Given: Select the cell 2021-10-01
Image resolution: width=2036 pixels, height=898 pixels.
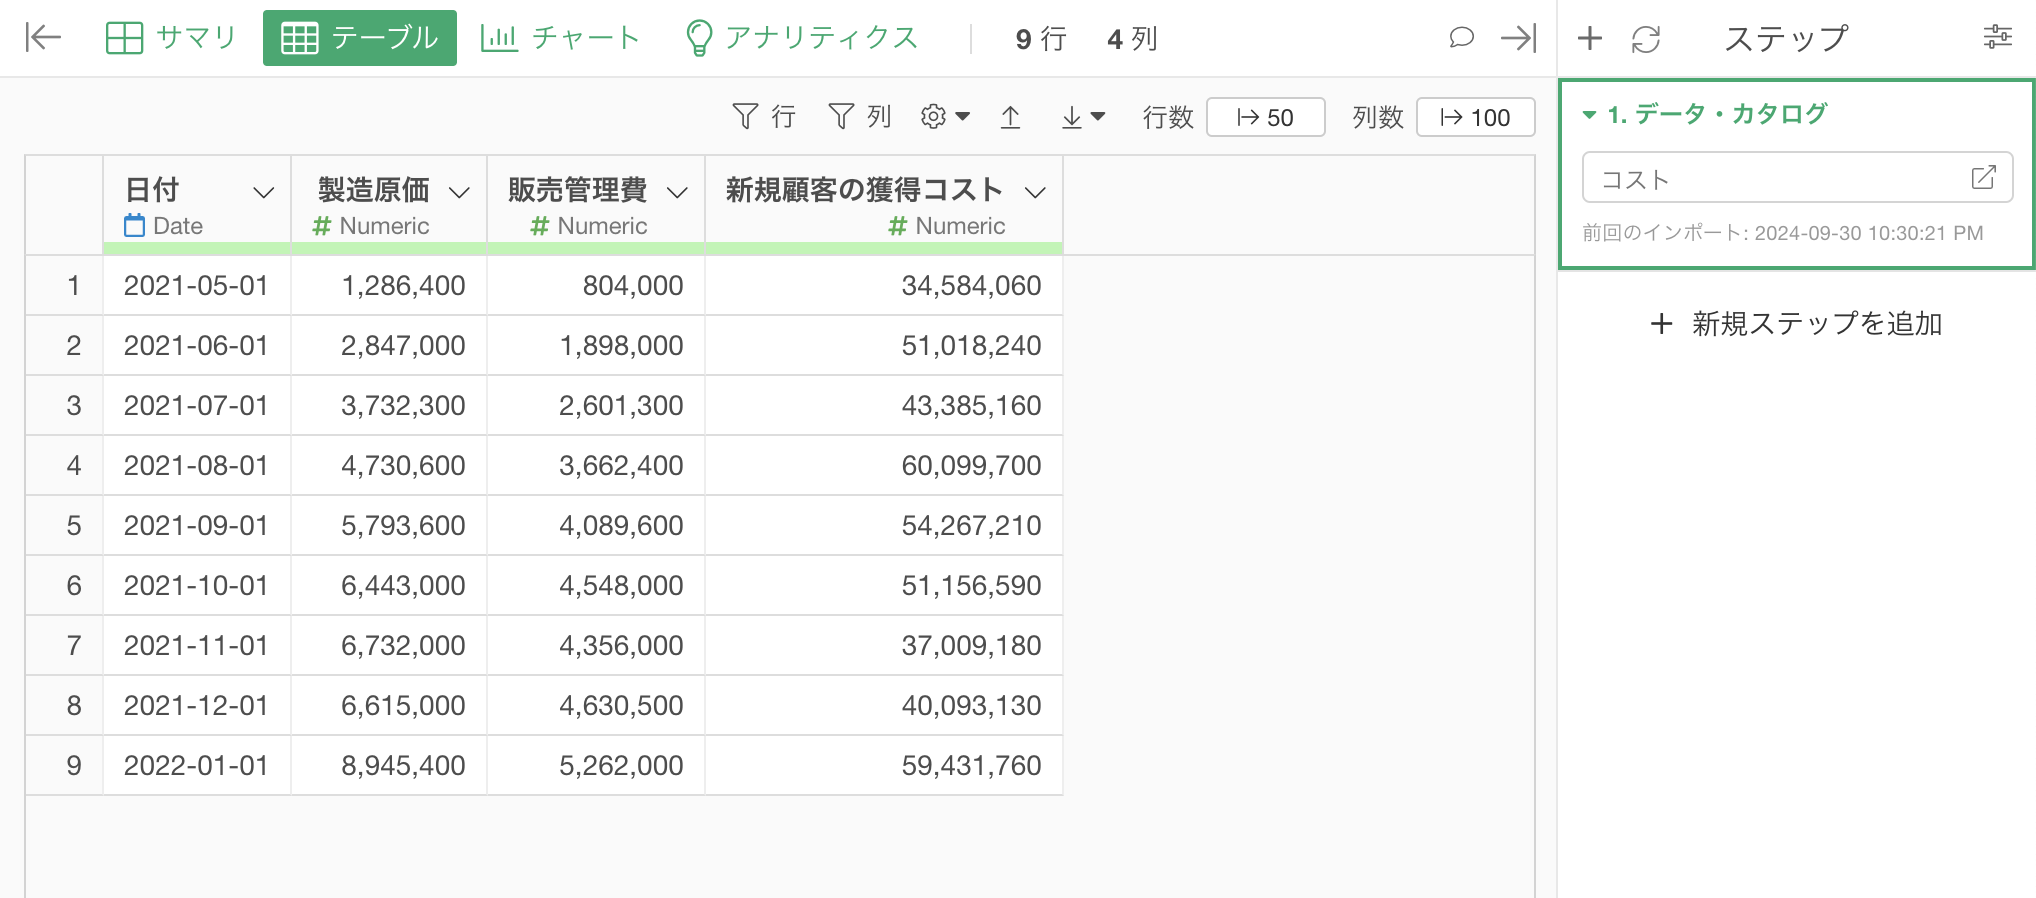Looking at the screenshot, I should tap(196, 586).
